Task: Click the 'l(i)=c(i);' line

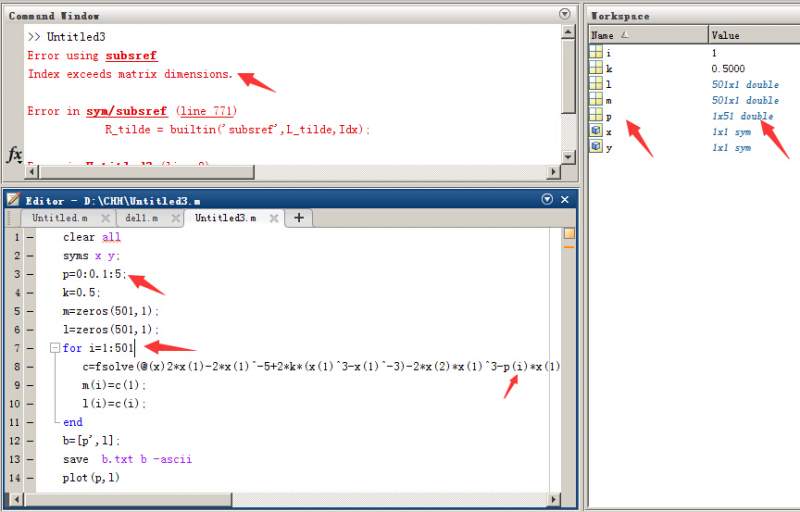Action: (x=114, y=403)
